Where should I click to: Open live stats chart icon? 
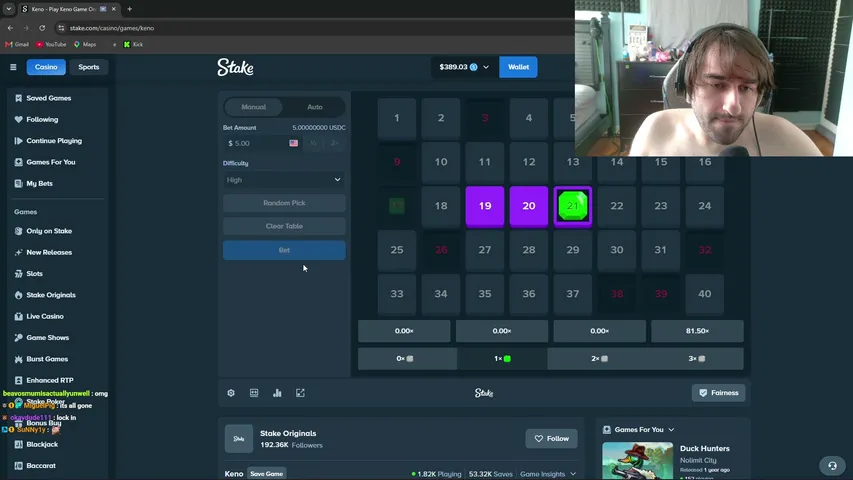pyautogui.click(x=277, y=393)
